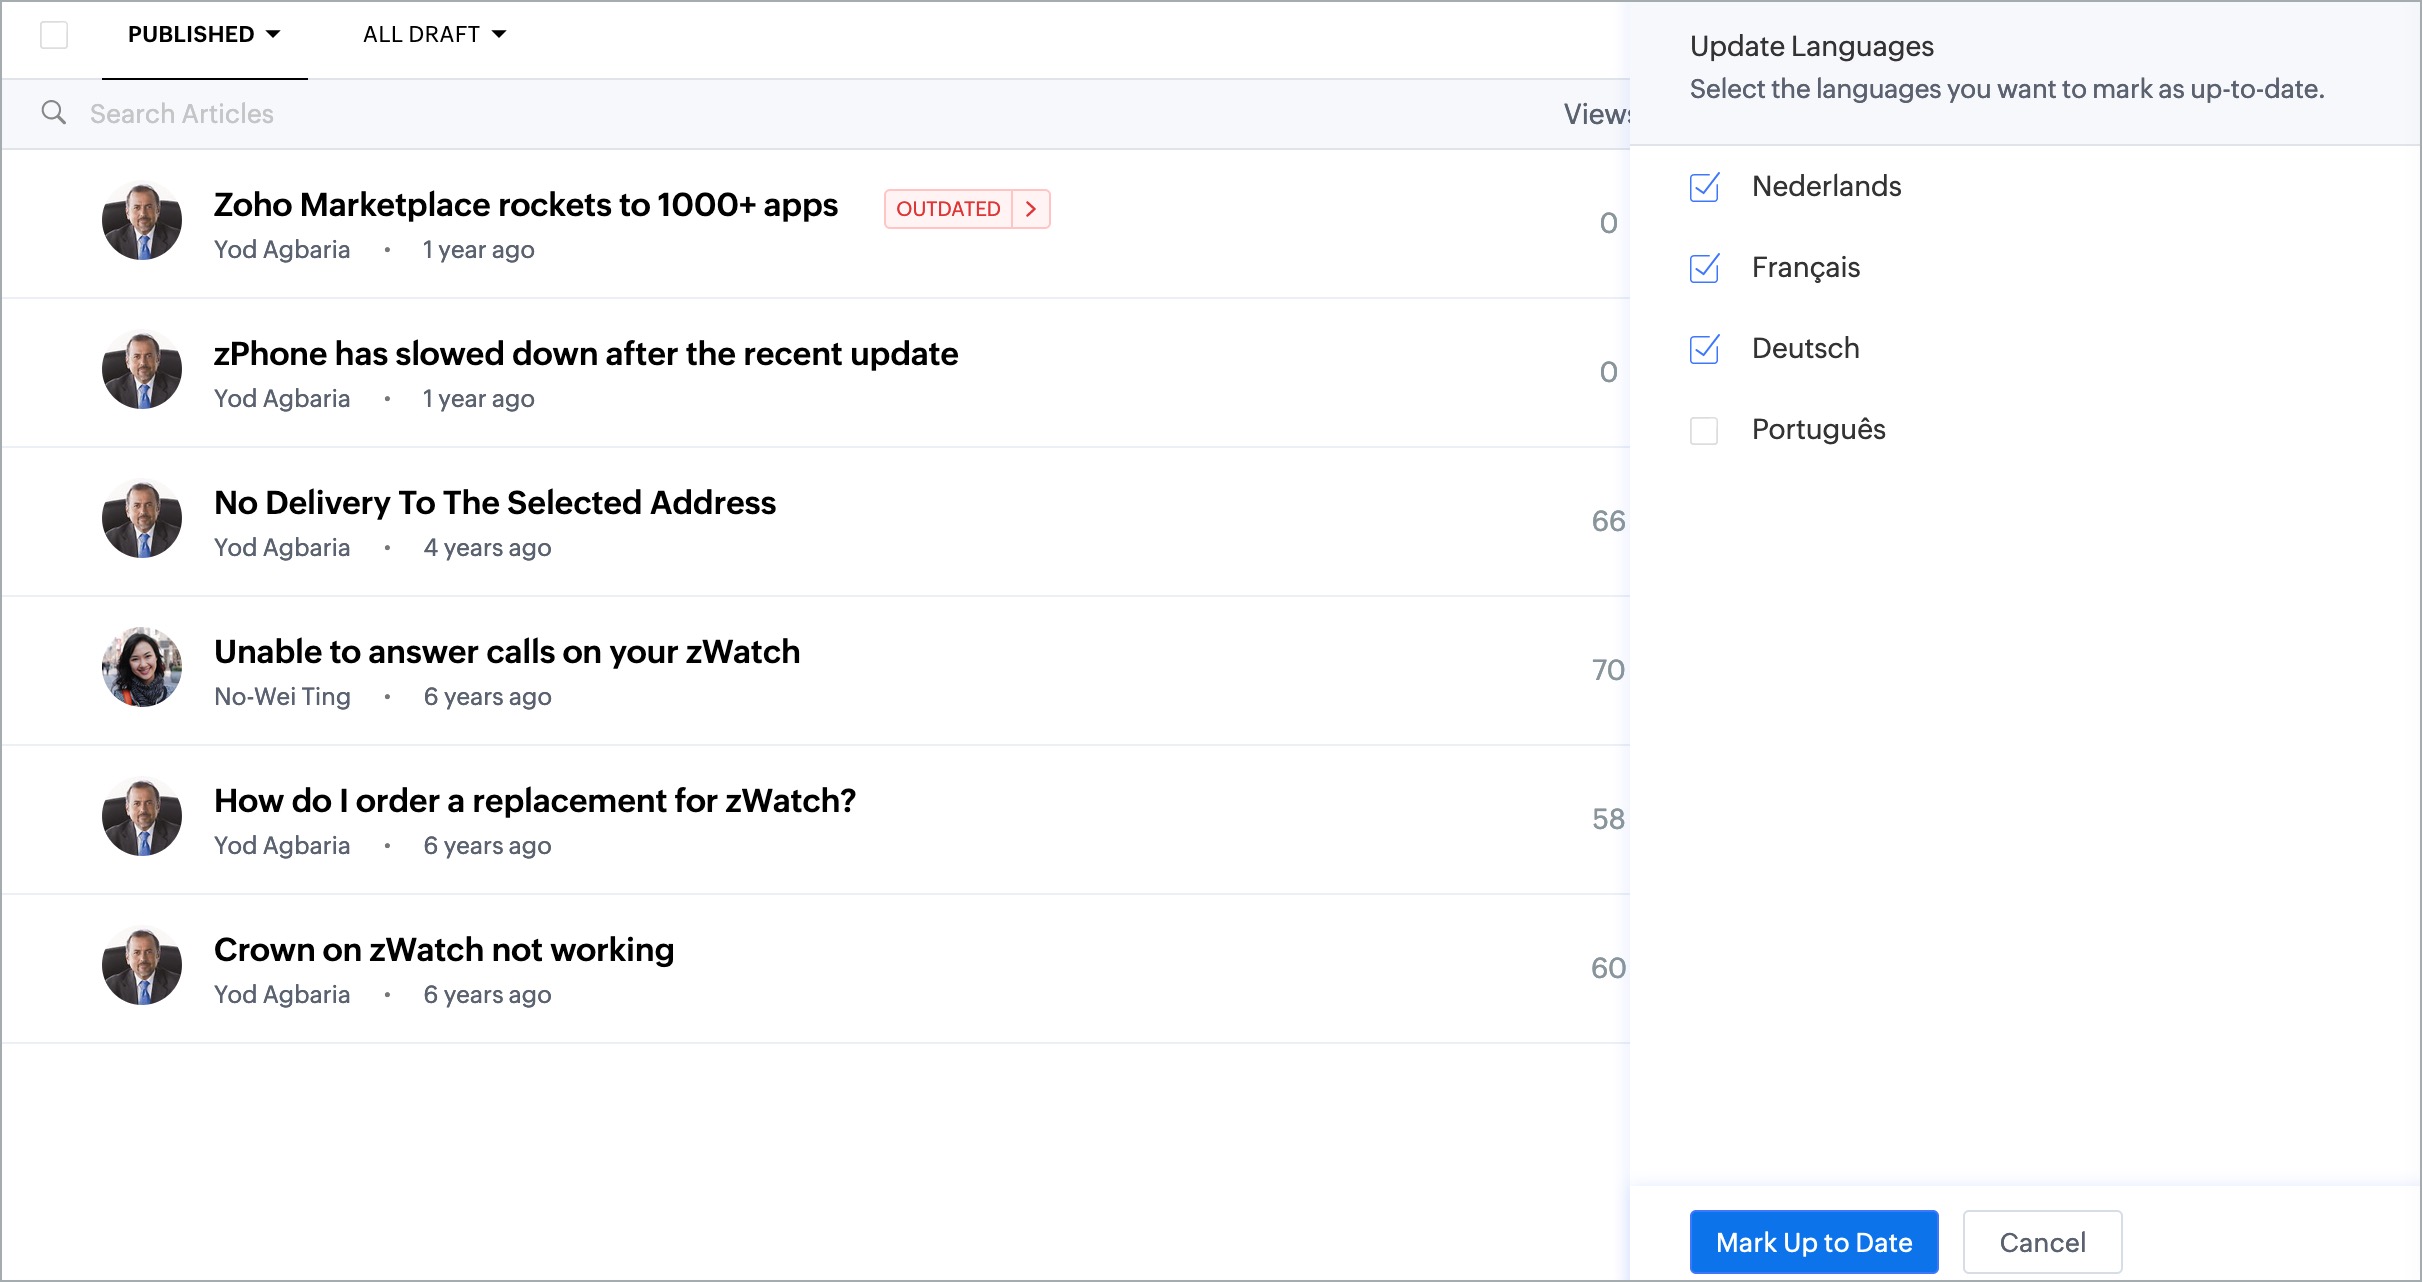Open article Zoho Marketplace rockets to 1000+ apps

pos(526,205)
